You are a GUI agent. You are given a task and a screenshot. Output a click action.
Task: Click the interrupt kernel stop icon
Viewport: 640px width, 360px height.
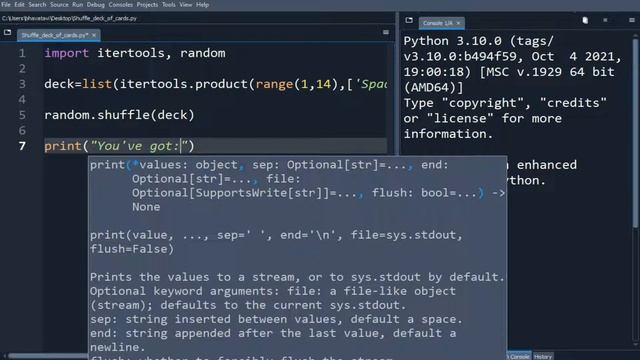(605, 20)
